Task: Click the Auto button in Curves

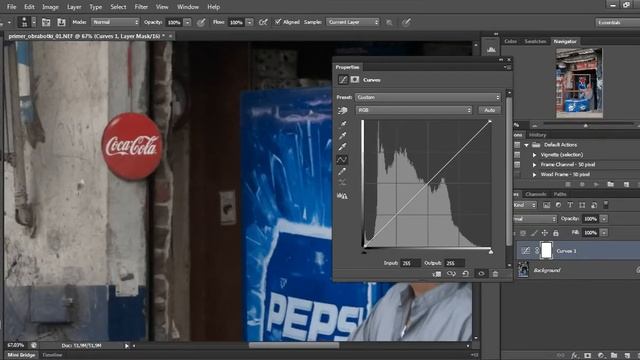Action: pyautogui.click(x=489, y=110)
